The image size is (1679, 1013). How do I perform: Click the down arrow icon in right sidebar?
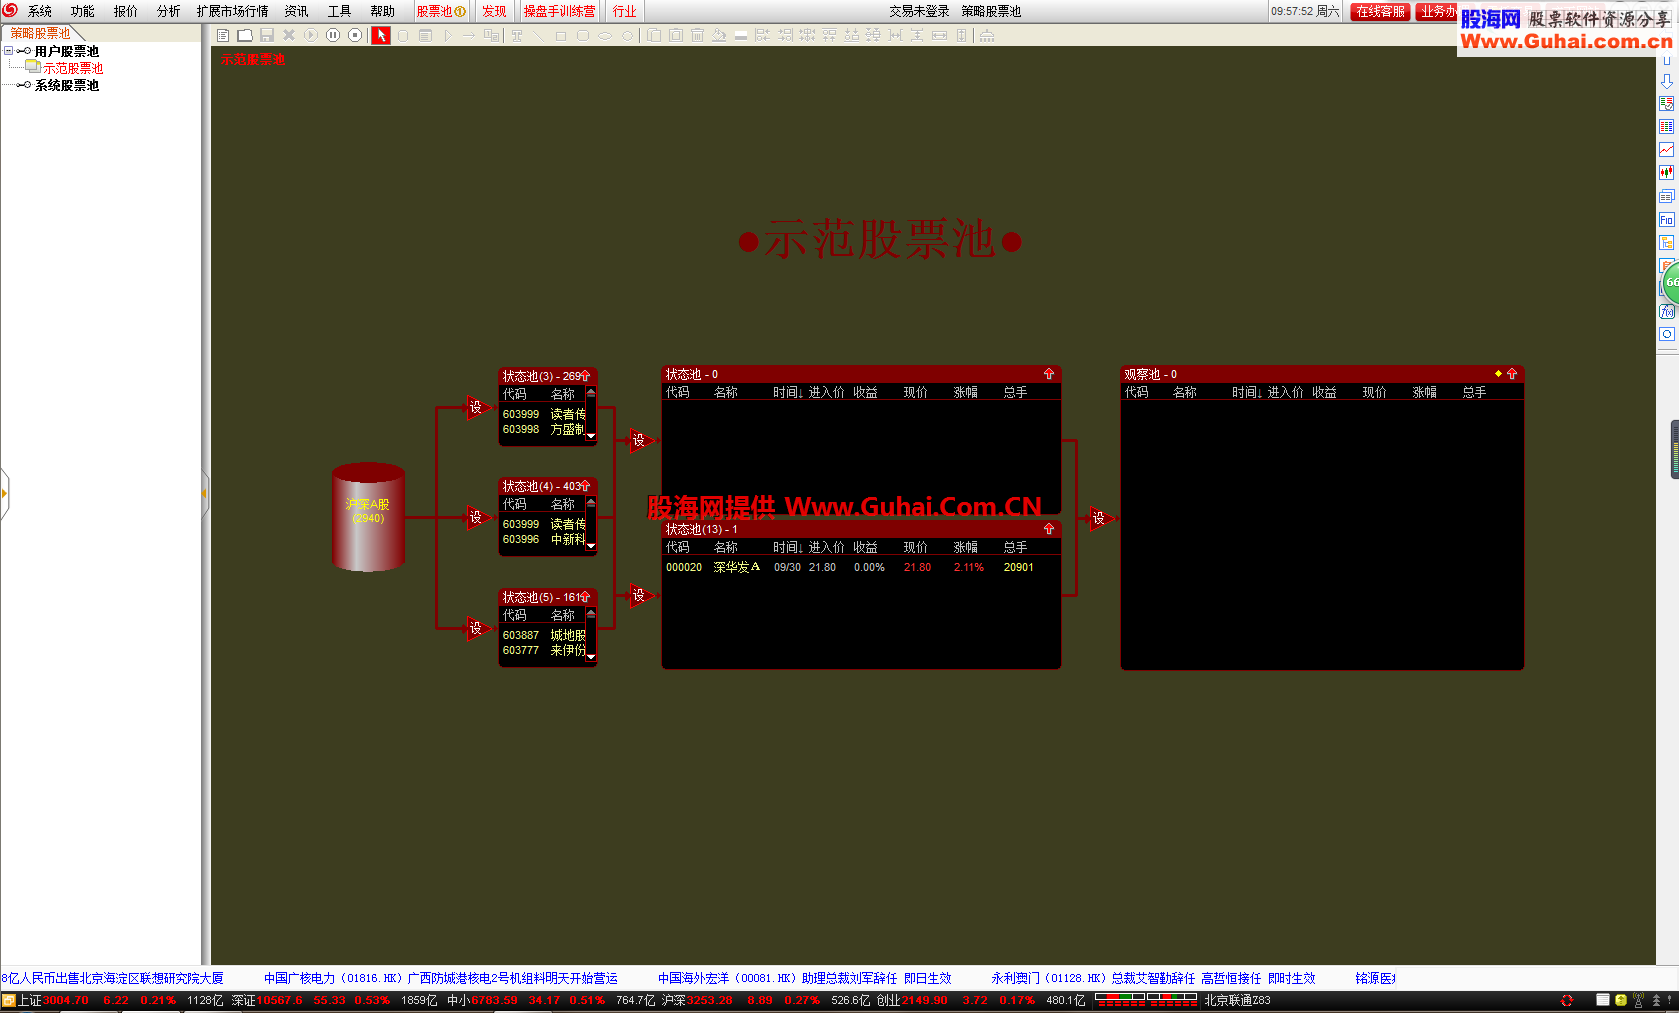(1667, 81)
